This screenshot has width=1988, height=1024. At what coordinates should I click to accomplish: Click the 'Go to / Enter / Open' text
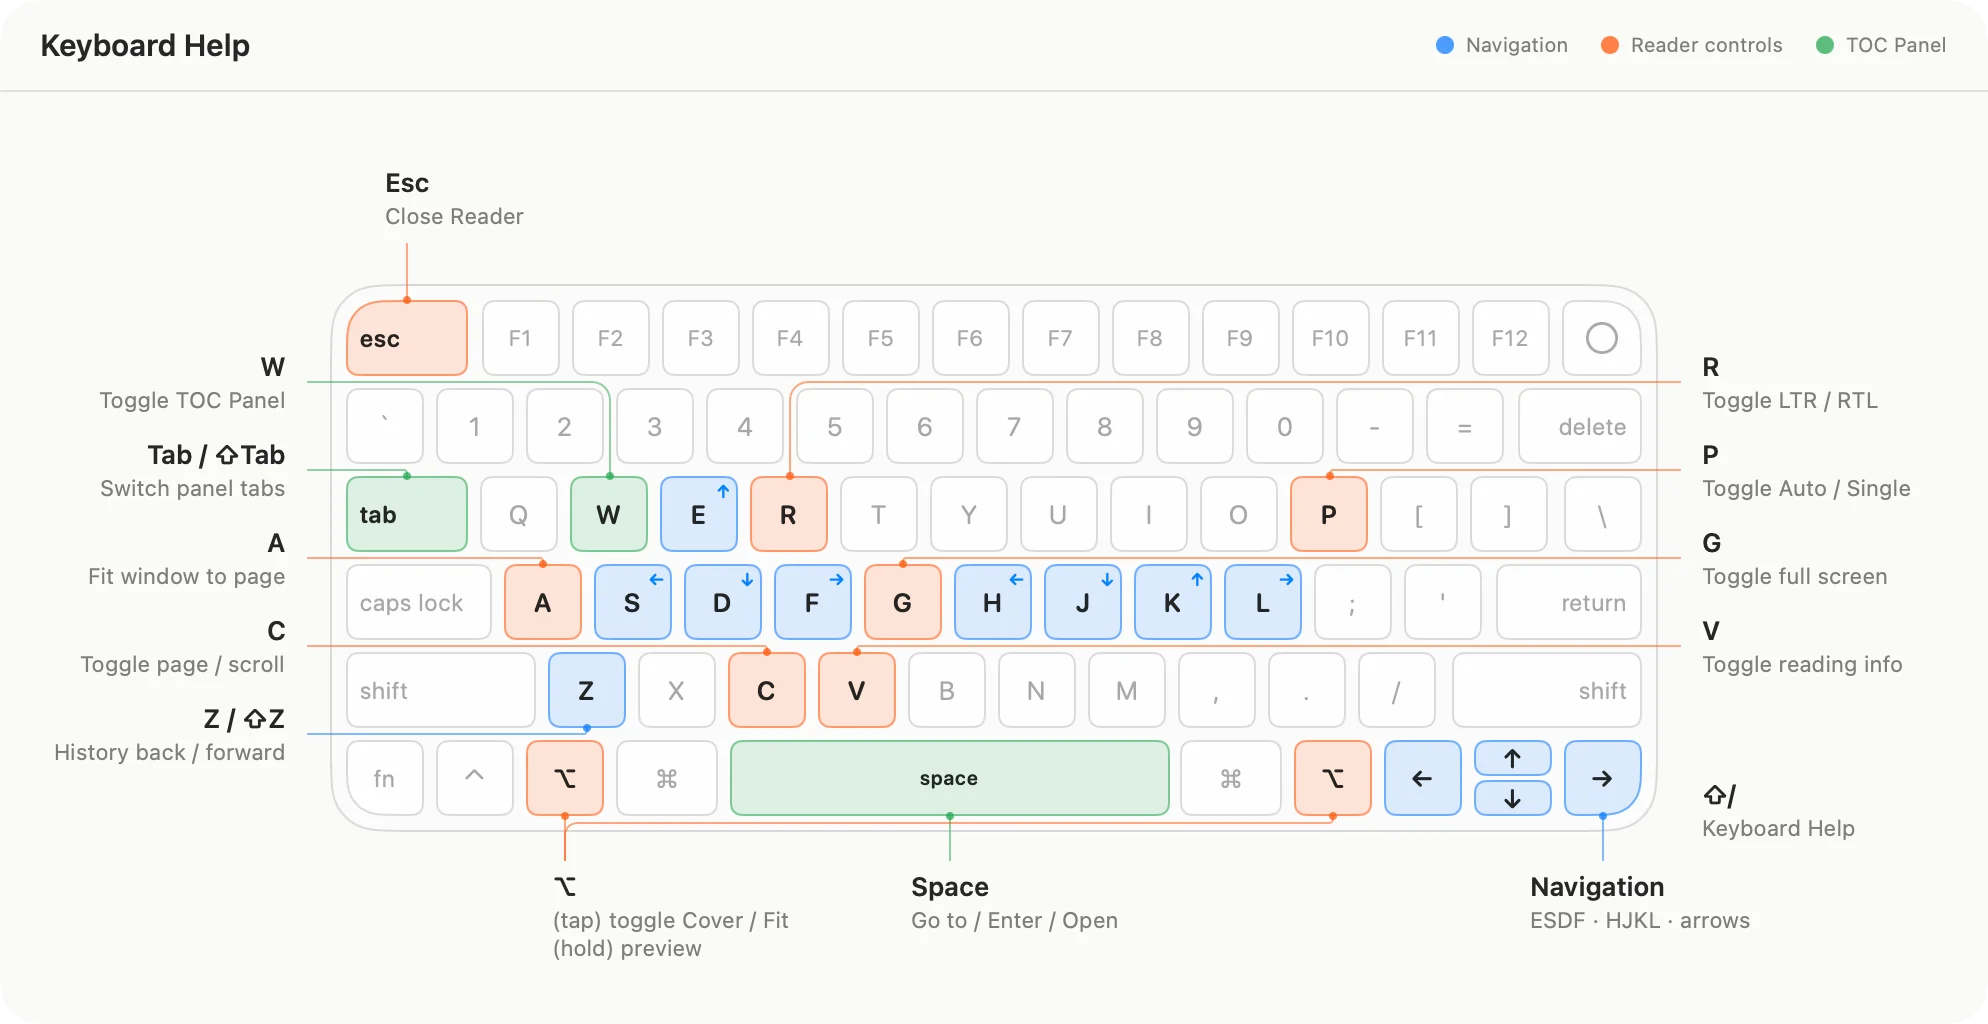point(1014,920)
